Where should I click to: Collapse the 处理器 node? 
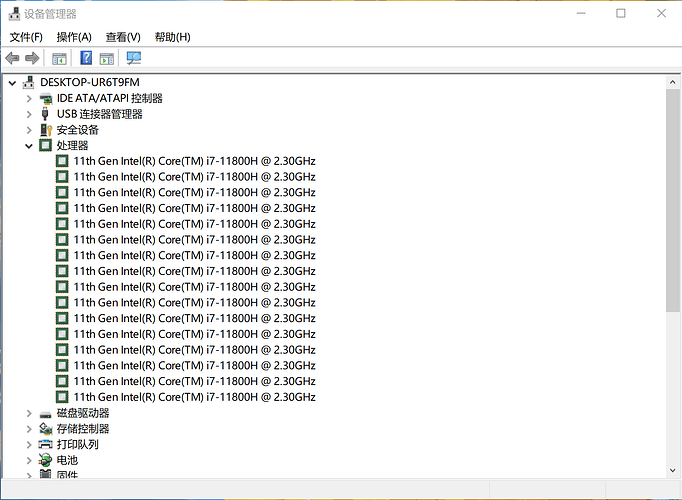pyautogui.click(x=29, y=146)
